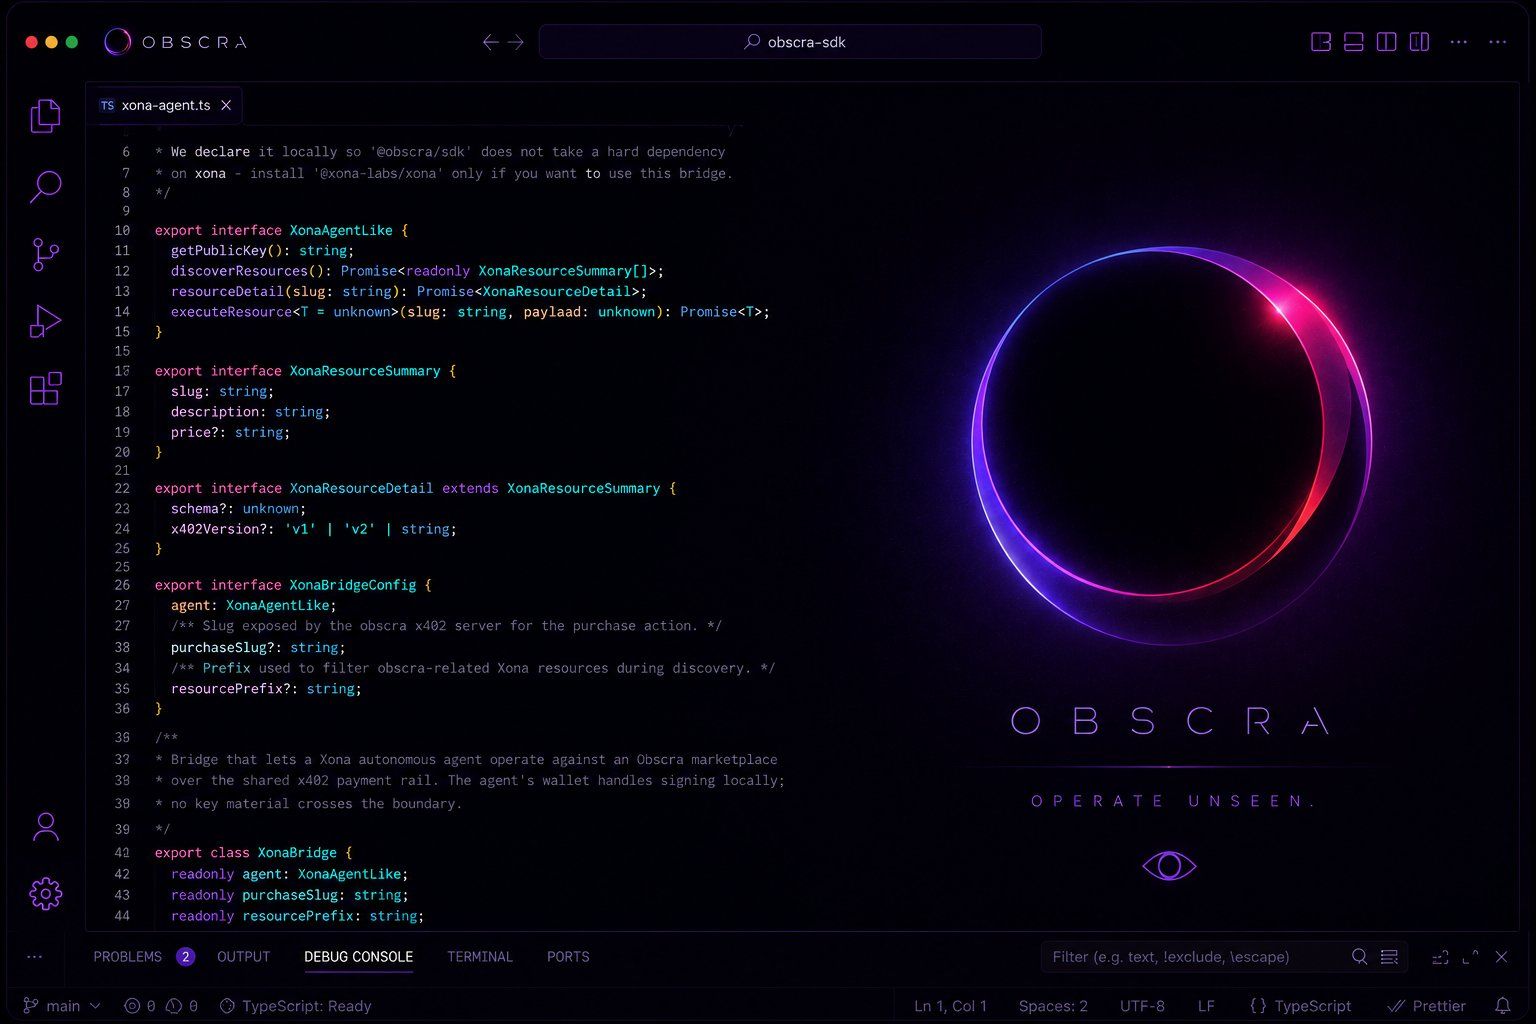Viewport: 1536px width, 1024px height.
Task: Click the getPublicKey method name
Action: [219, 251]
